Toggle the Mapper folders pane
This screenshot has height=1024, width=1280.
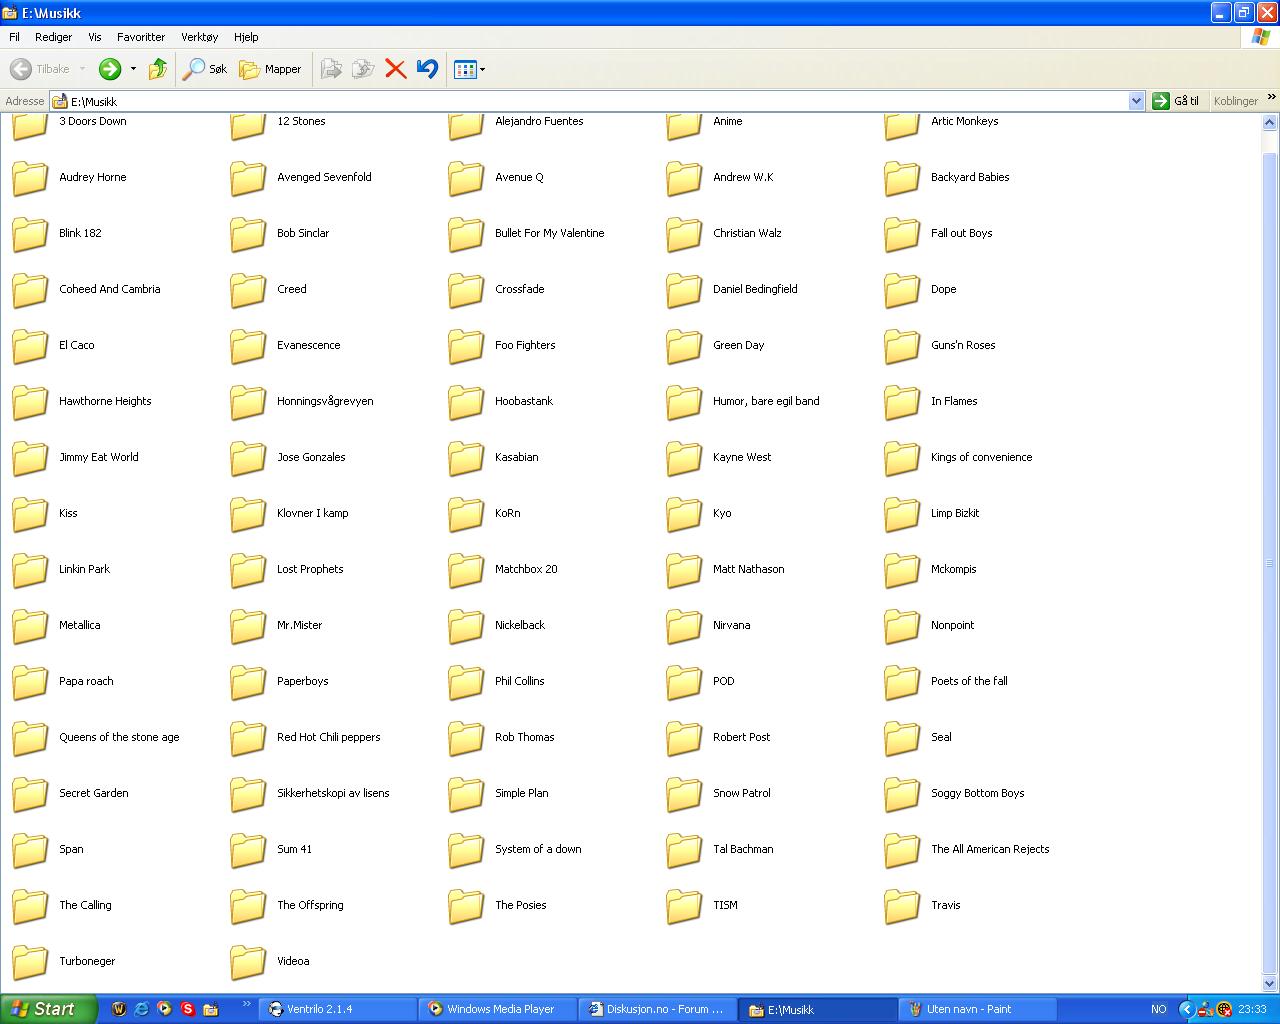pyautogui.click(x=270, y=69)
